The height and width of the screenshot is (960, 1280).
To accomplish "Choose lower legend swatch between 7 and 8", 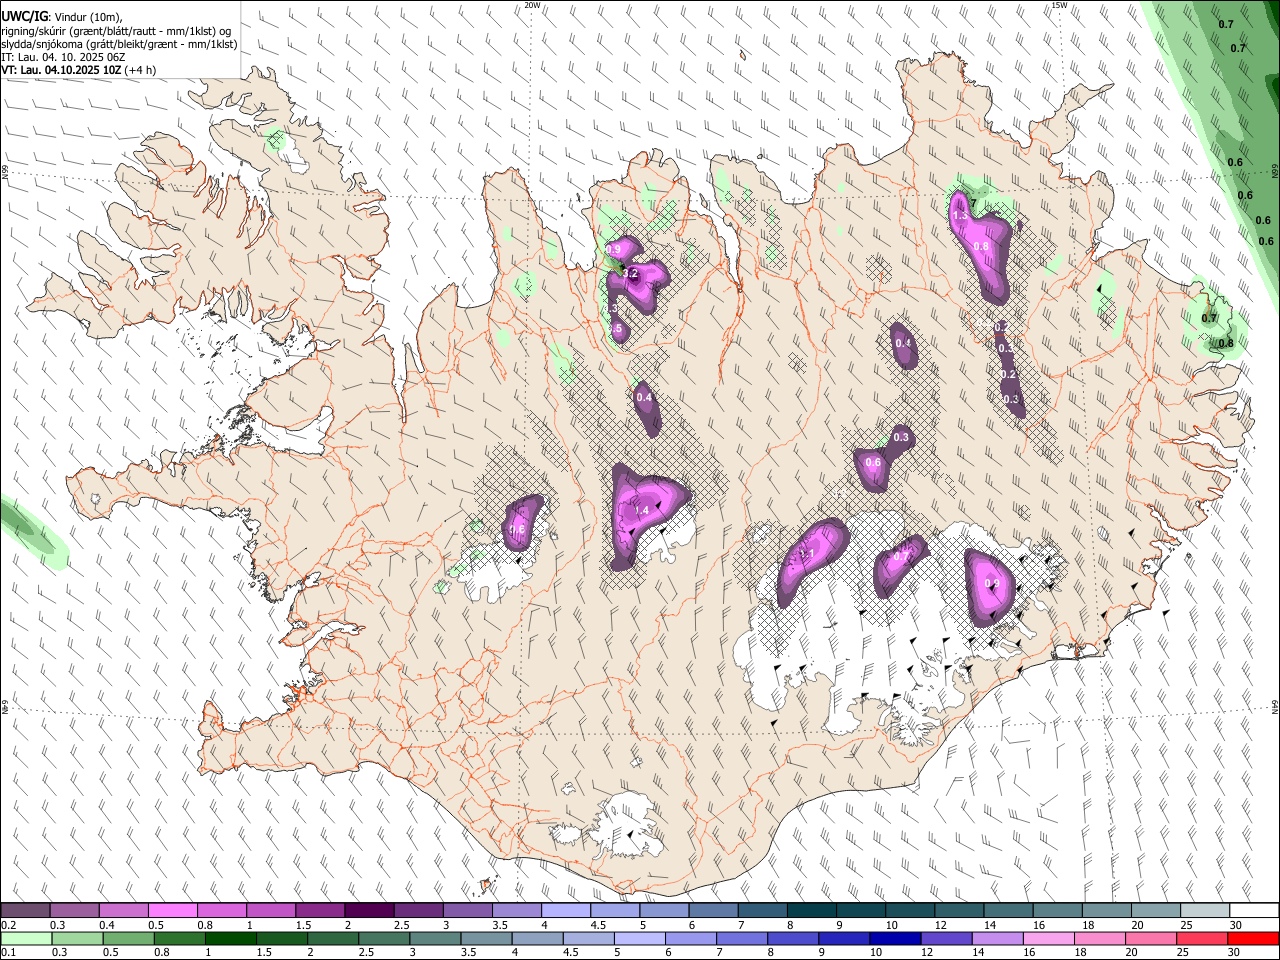I will coord(741,938).
